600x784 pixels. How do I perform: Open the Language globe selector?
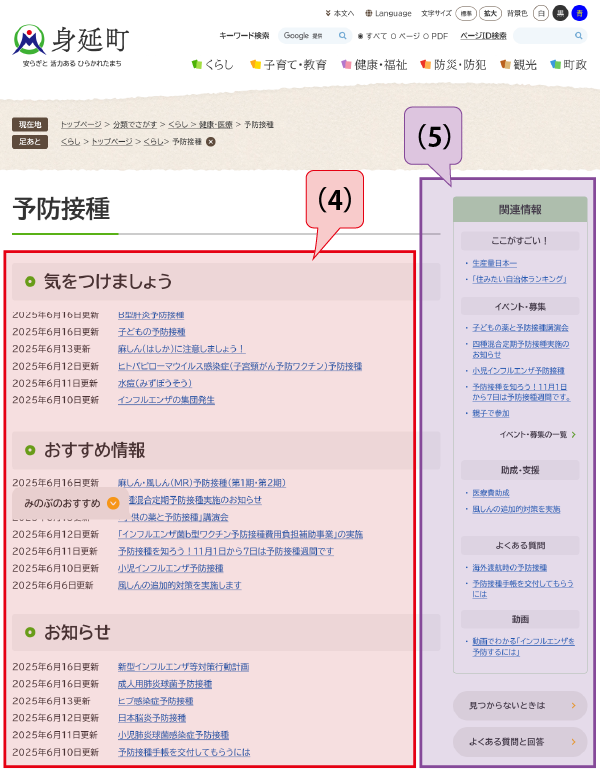coord(388,14)
